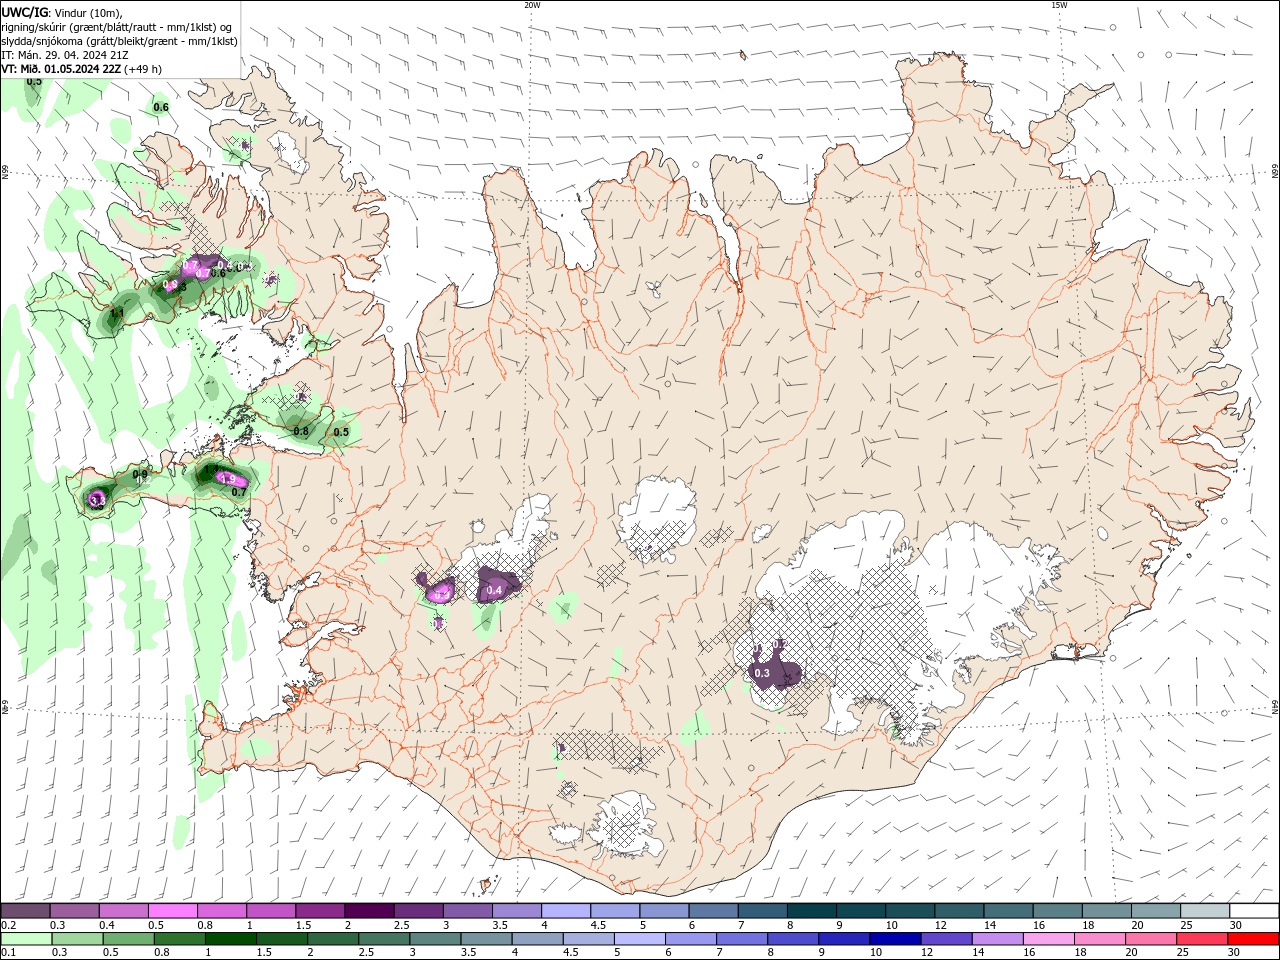Click the 0.7 value on Snæfellsnes green patch
Viewport: 1280px width, 960px height.
click(239, 492)
